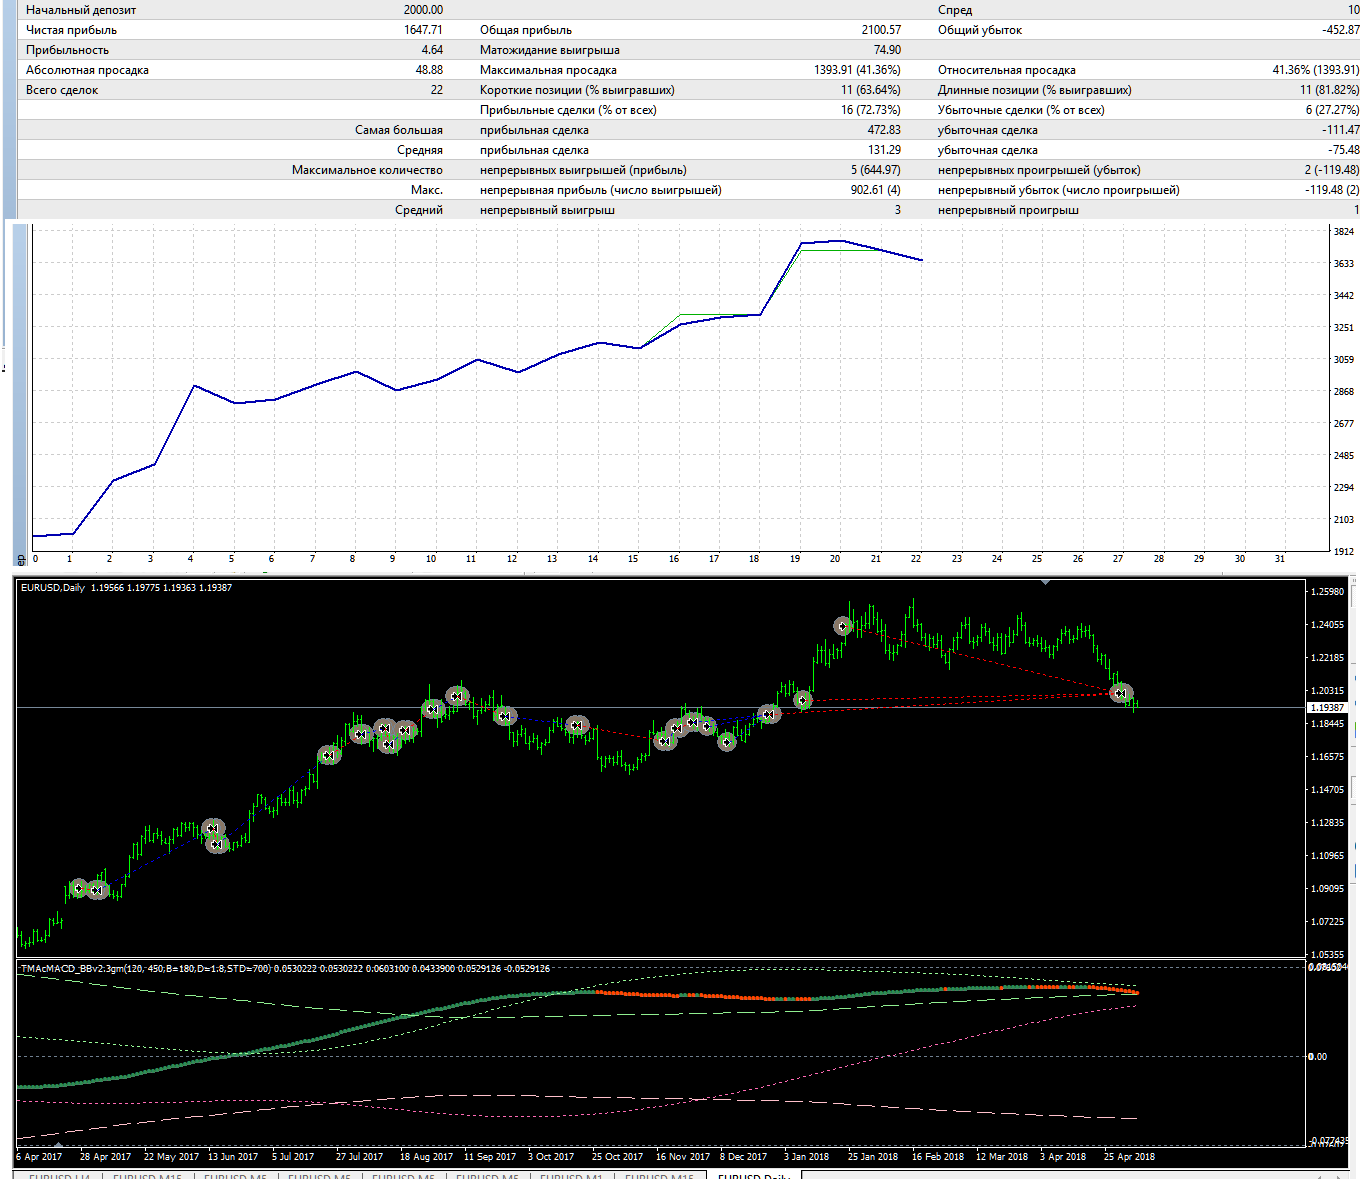Click the chart shift triangle at chart top
Screen dimensions: 1360x1180
point(1046,581)
